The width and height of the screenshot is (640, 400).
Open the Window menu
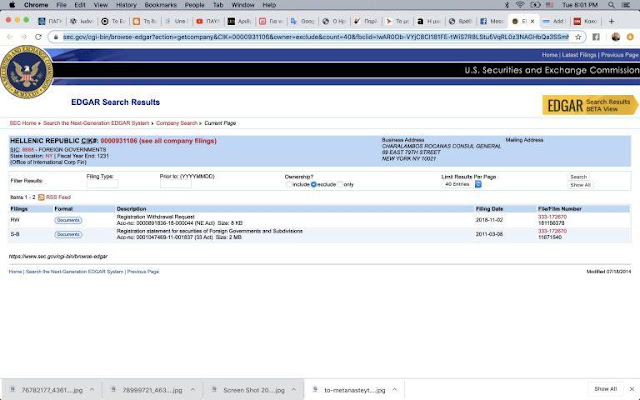(x=242, y=5)
